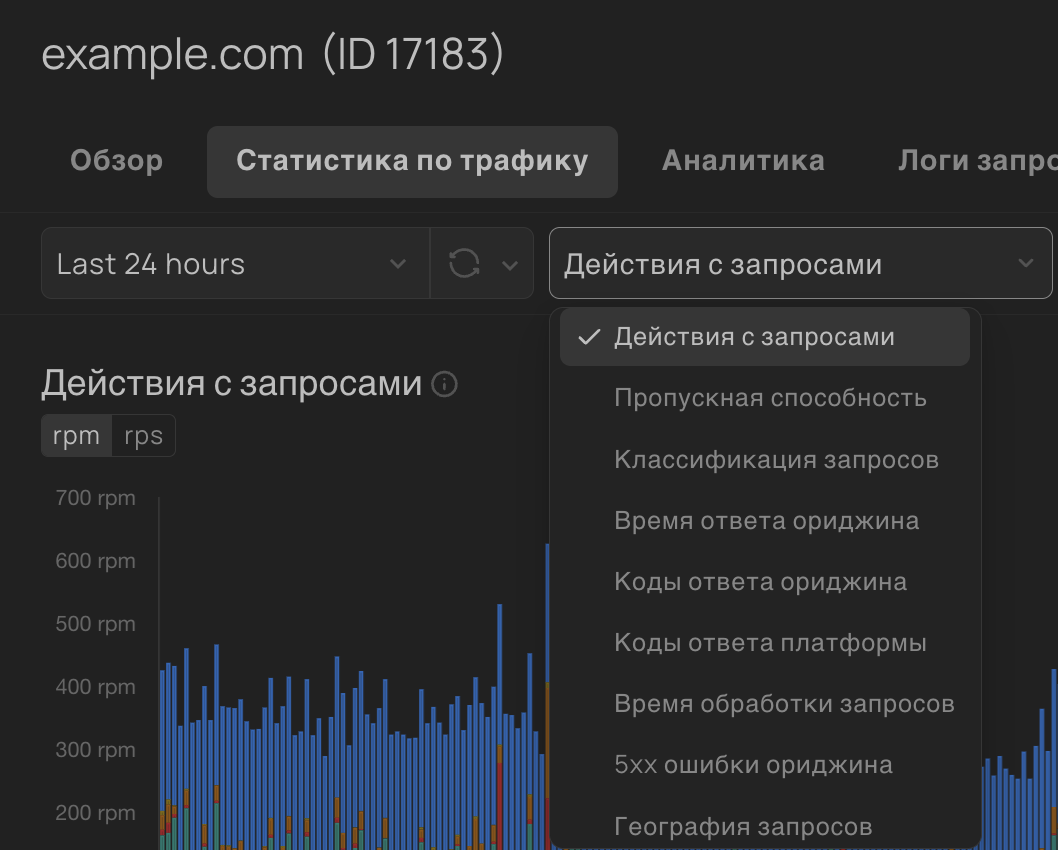The height and width of the screenshot is (850, 1058).
Task: Switch chart units to rpm
Action: (x=76, y=436)
